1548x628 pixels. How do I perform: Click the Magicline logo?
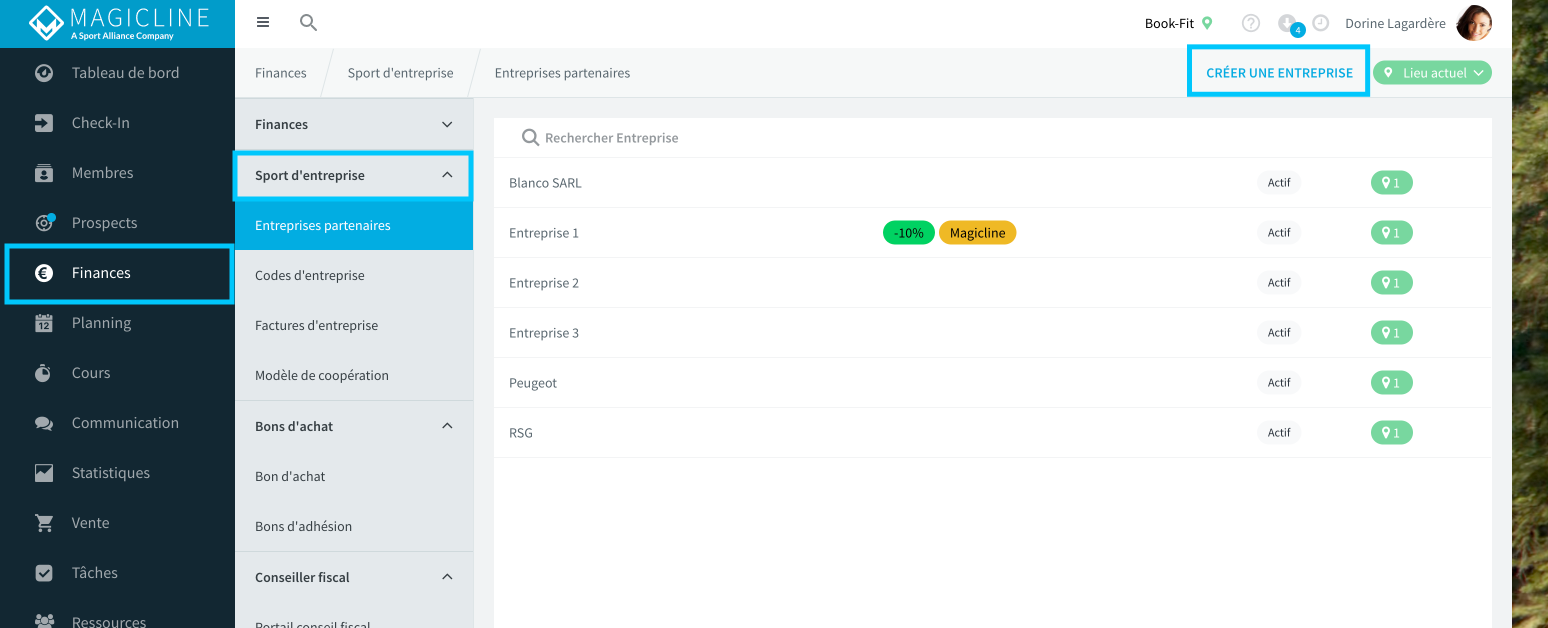pyautogui.click(x=118, y=23)
